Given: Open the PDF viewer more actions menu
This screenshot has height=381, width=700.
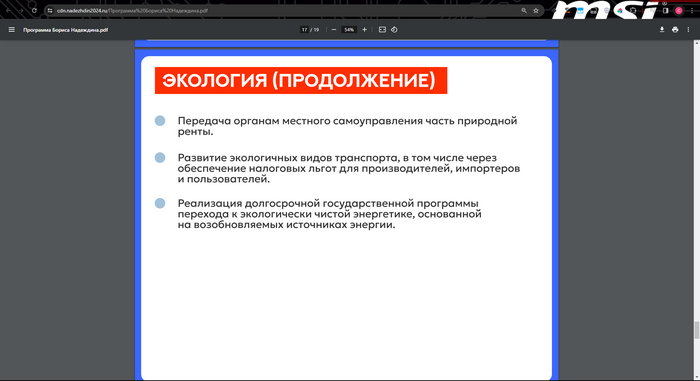Looking at the screenshot, I should 688,30.
